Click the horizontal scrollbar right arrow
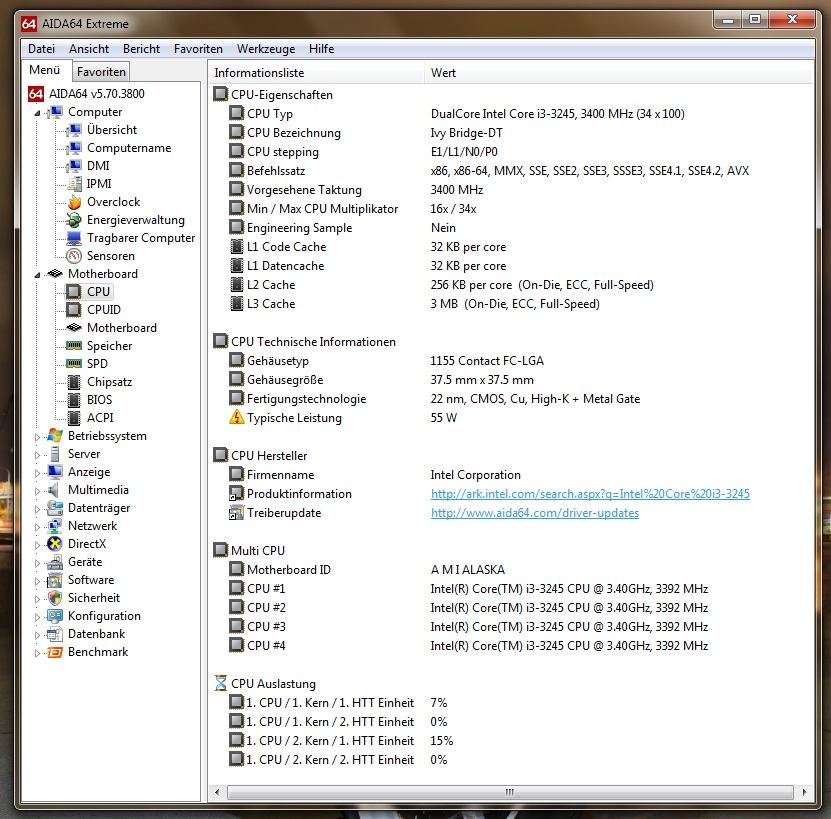Image resolution: width=831 pixels, height=819 pixels. click(x=805, y=792)
